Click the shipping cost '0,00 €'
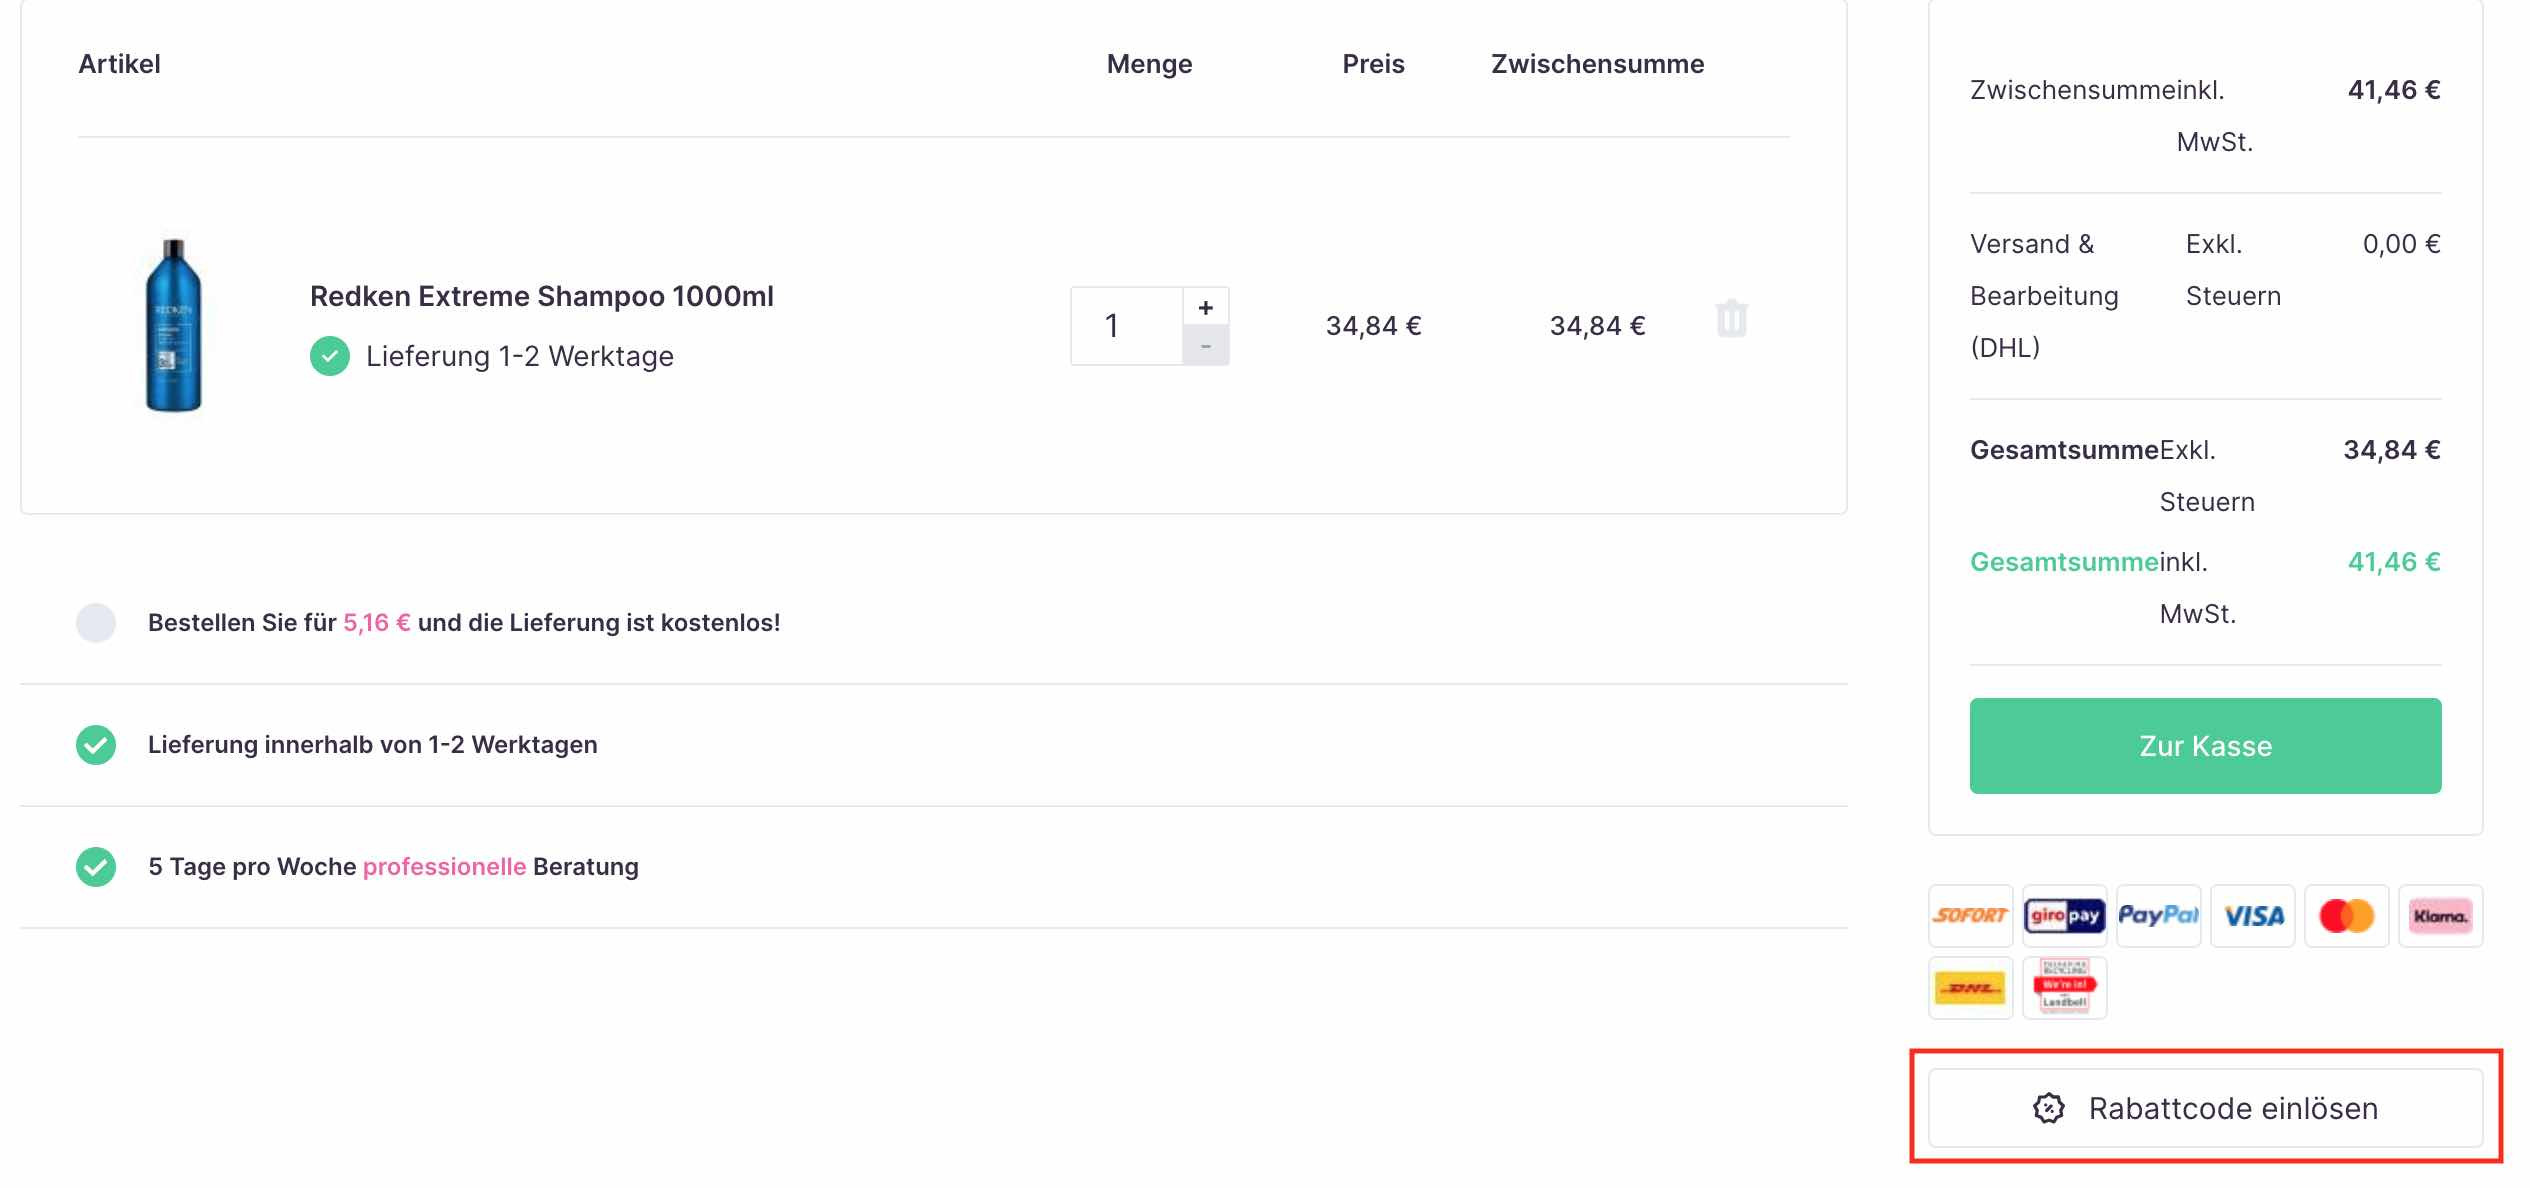The image size is (2530, 1188). [2401, 244]
